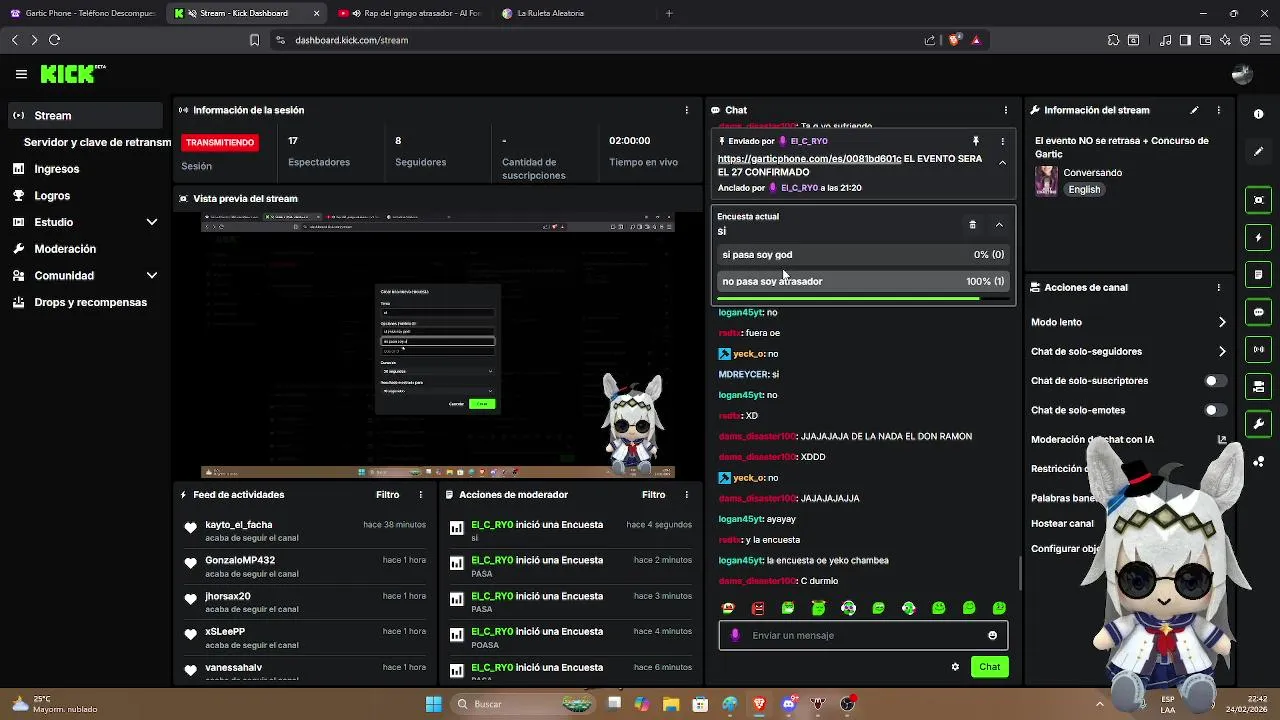This screenshot has height=720, width=1280.
Task: Bookmark this page in the address bar
Action: coord(254,40)
